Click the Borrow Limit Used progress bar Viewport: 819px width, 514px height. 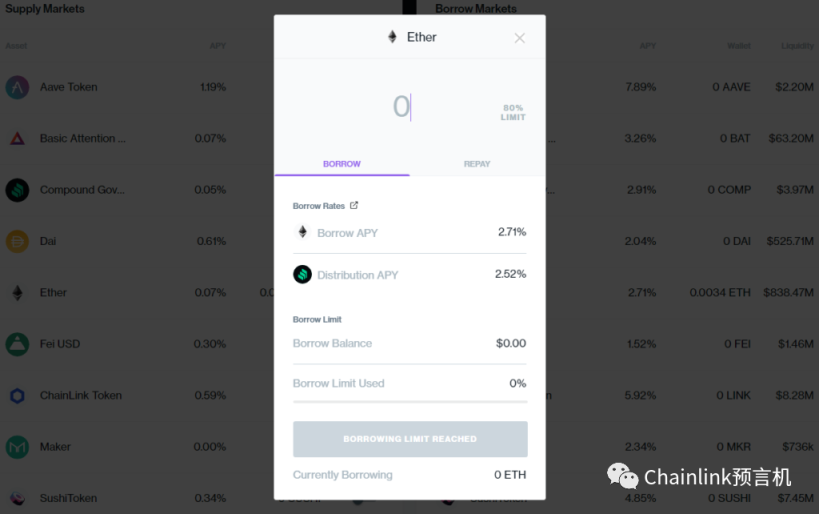tap(410, 402)
